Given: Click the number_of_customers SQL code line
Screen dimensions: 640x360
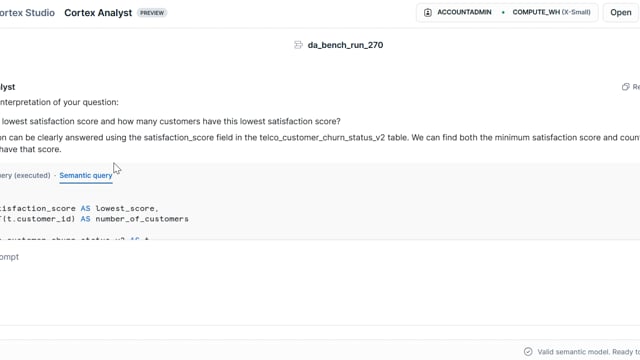Looking at the screenshot, I should point(94,219).
